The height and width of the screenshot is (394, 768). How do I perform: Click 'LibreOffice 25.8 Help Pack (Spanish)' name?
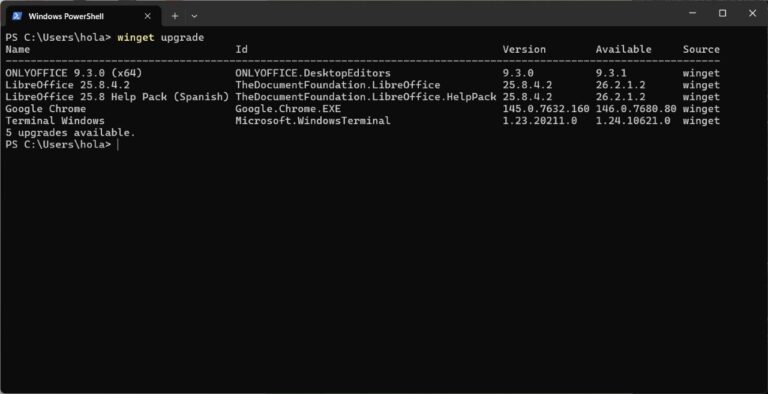[x=118, y=97]
